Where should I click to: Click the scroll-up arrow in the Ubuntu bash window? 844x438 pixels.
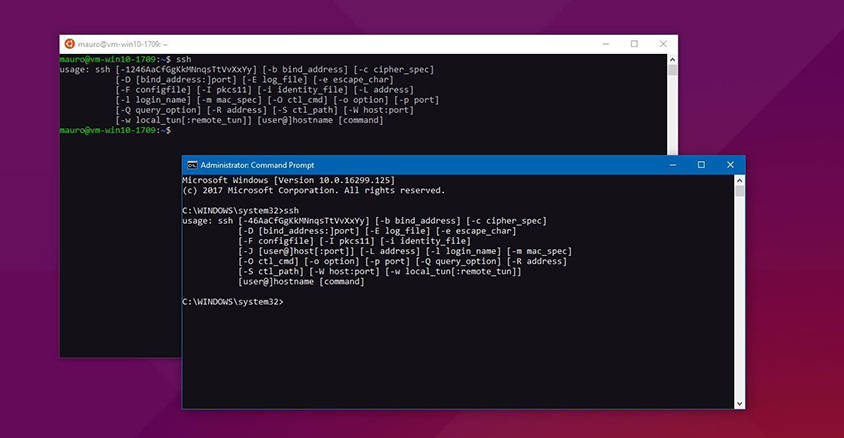point(672,59)
